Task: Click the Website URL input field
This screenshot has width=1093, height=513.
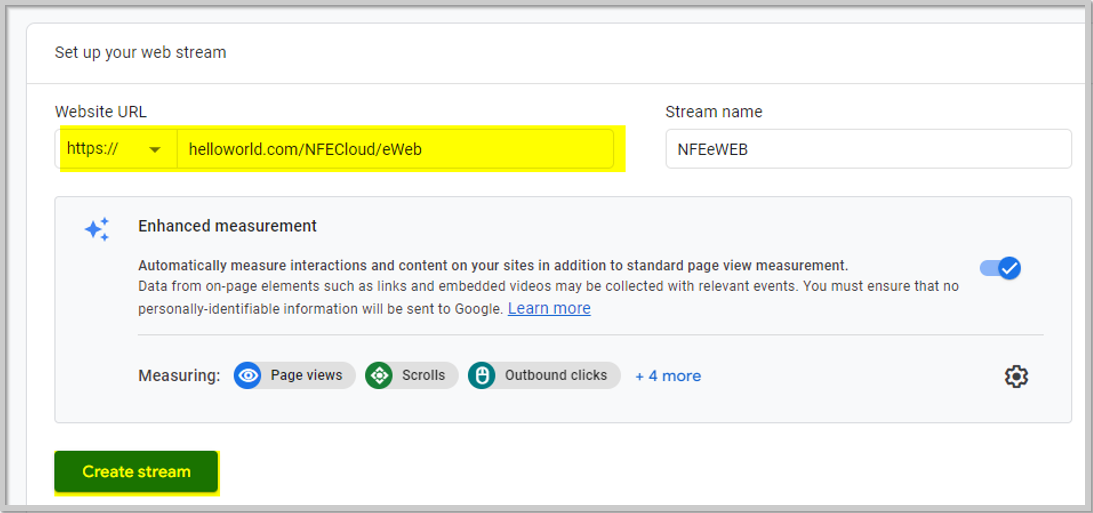Action: click(395, 149)
